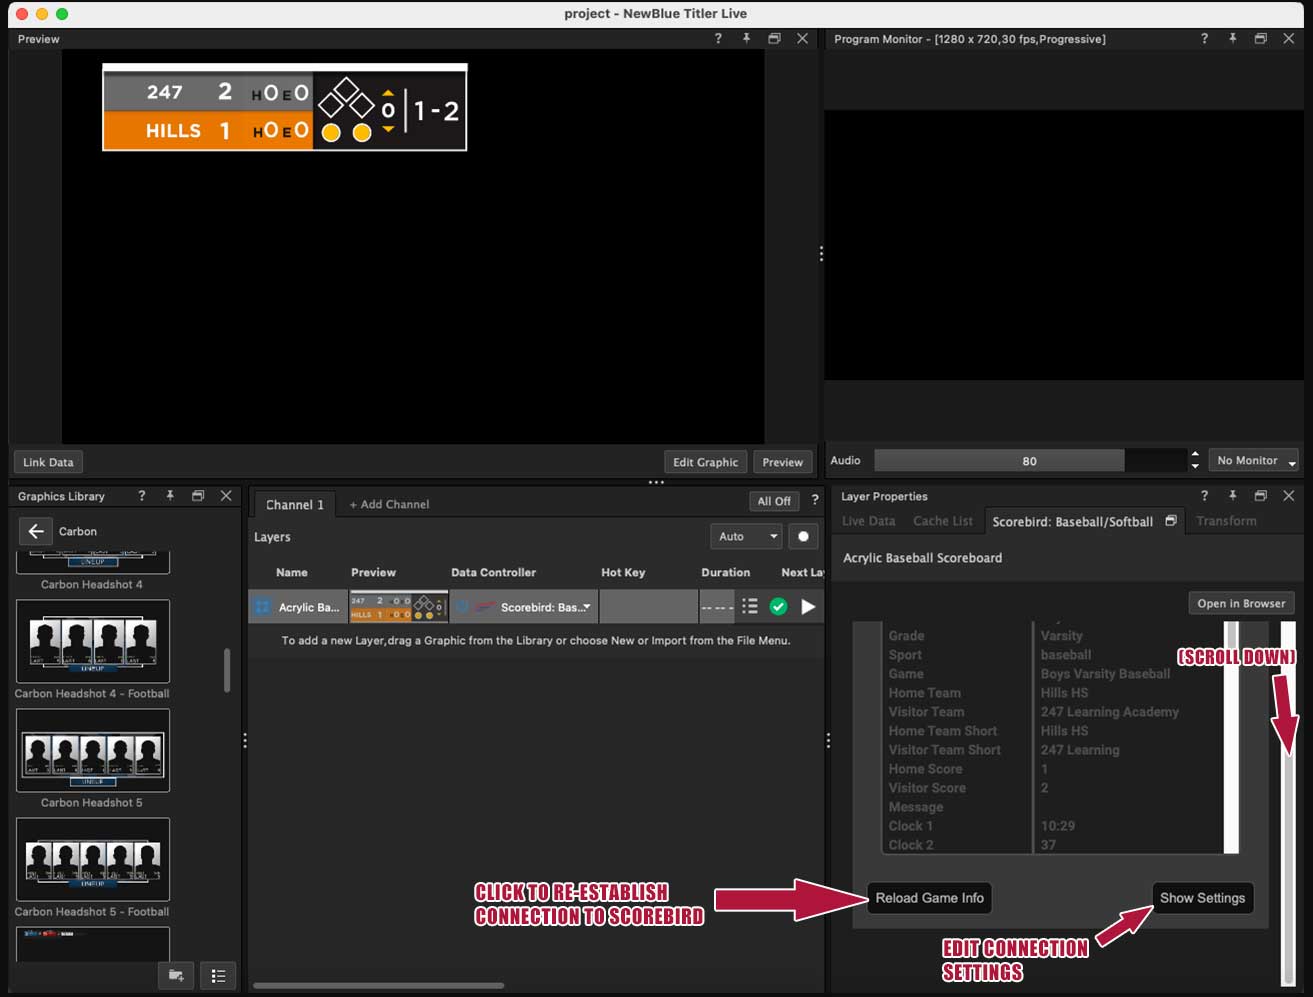Toggle All Off for Channel 1
This screenshot has width=1313, height=997.
[774, 501]
